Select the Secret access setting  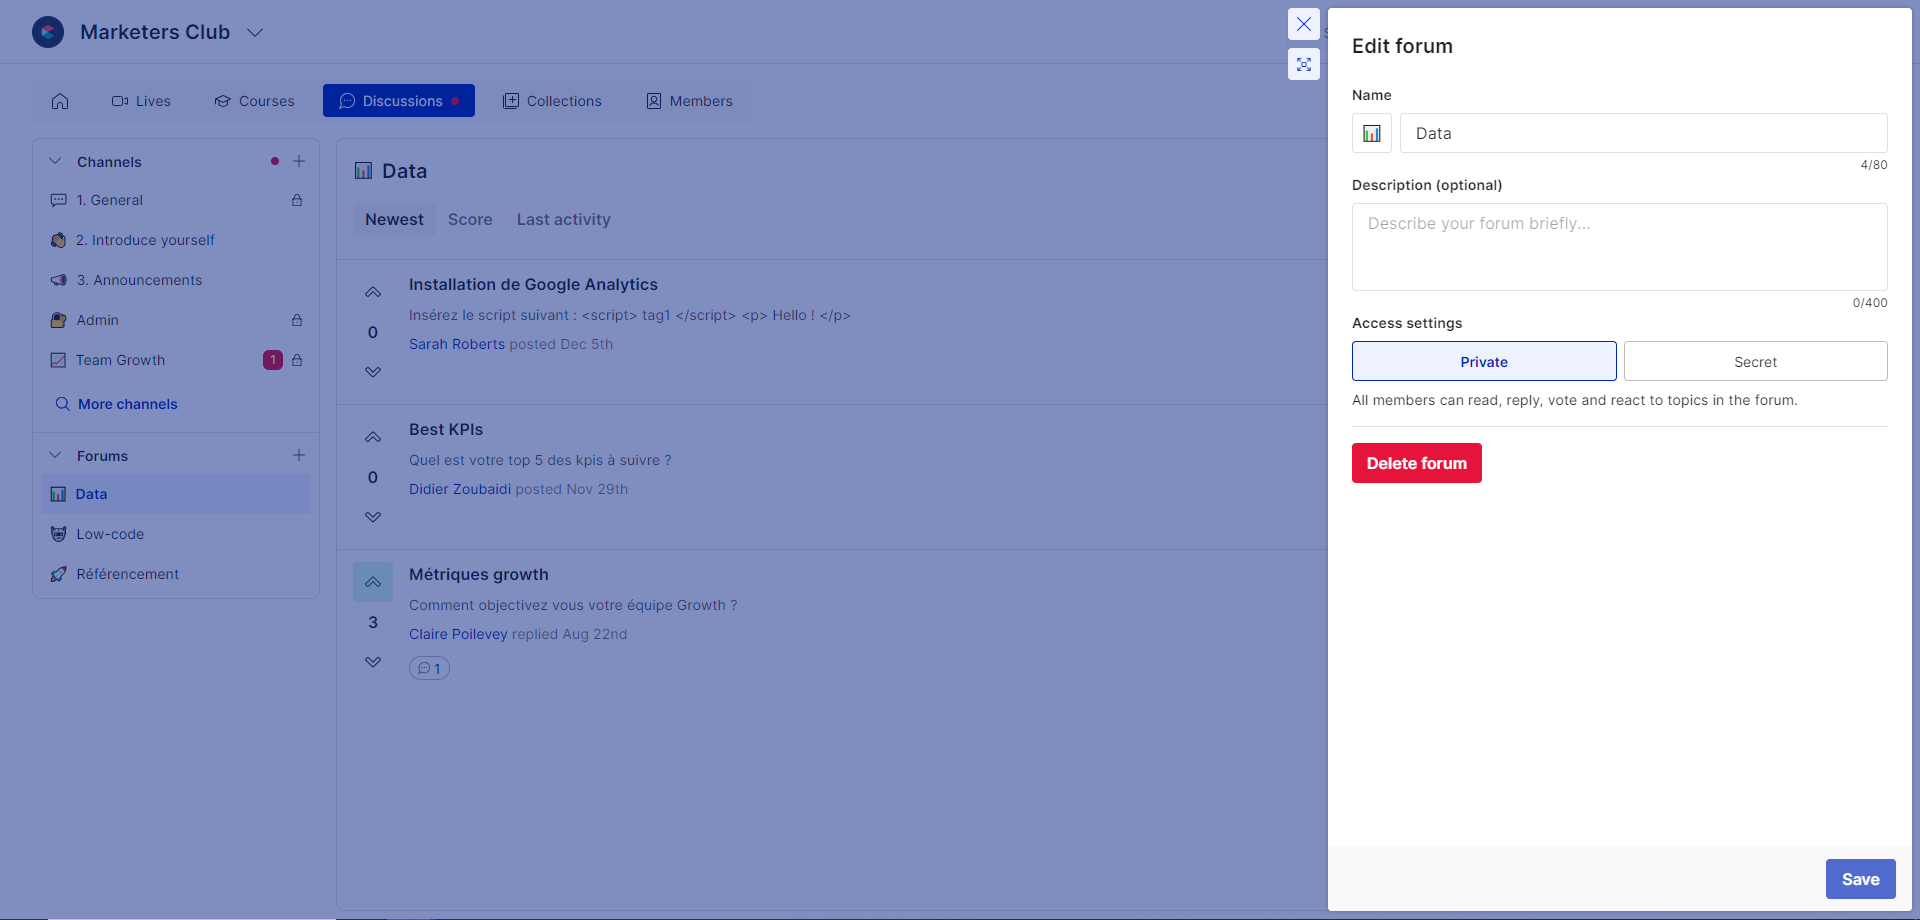pyautogui.click(x=1755, y=361)
